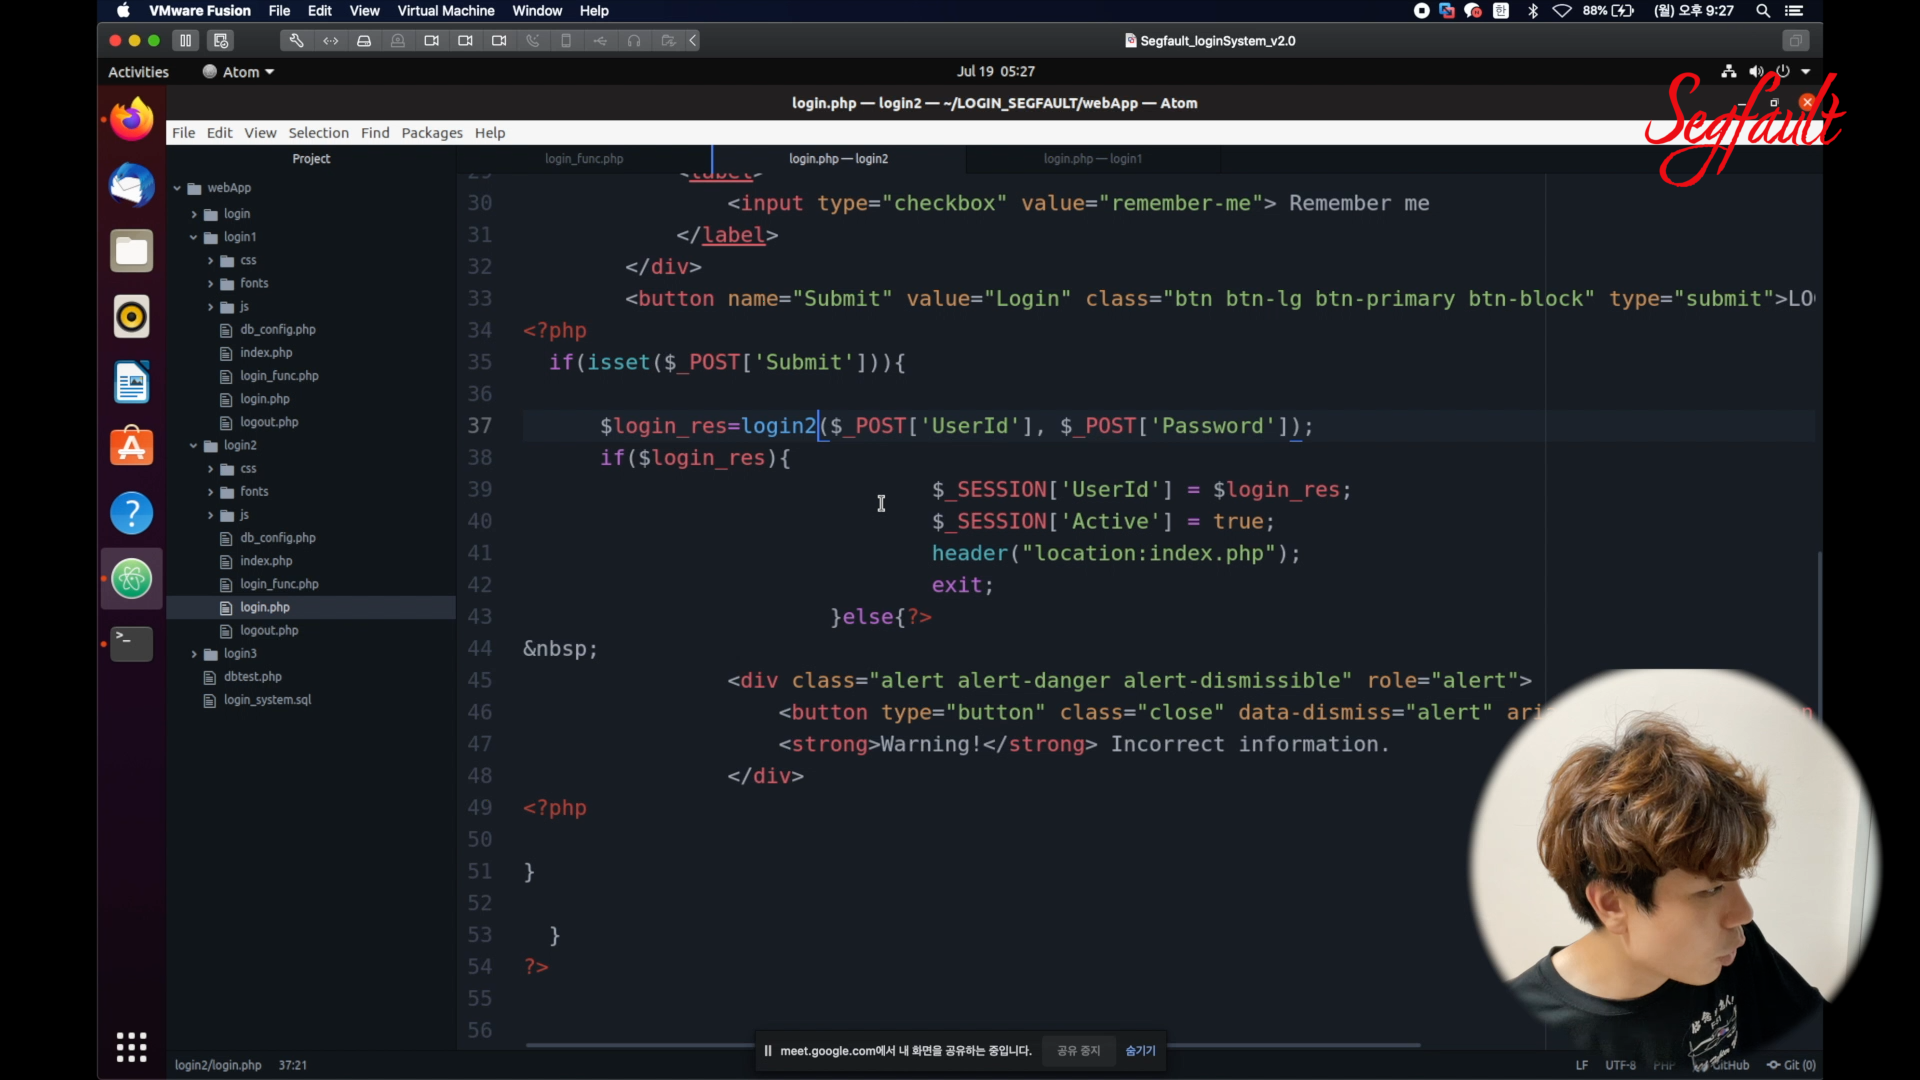Click the VMware single window view button

coord(1796,41)
